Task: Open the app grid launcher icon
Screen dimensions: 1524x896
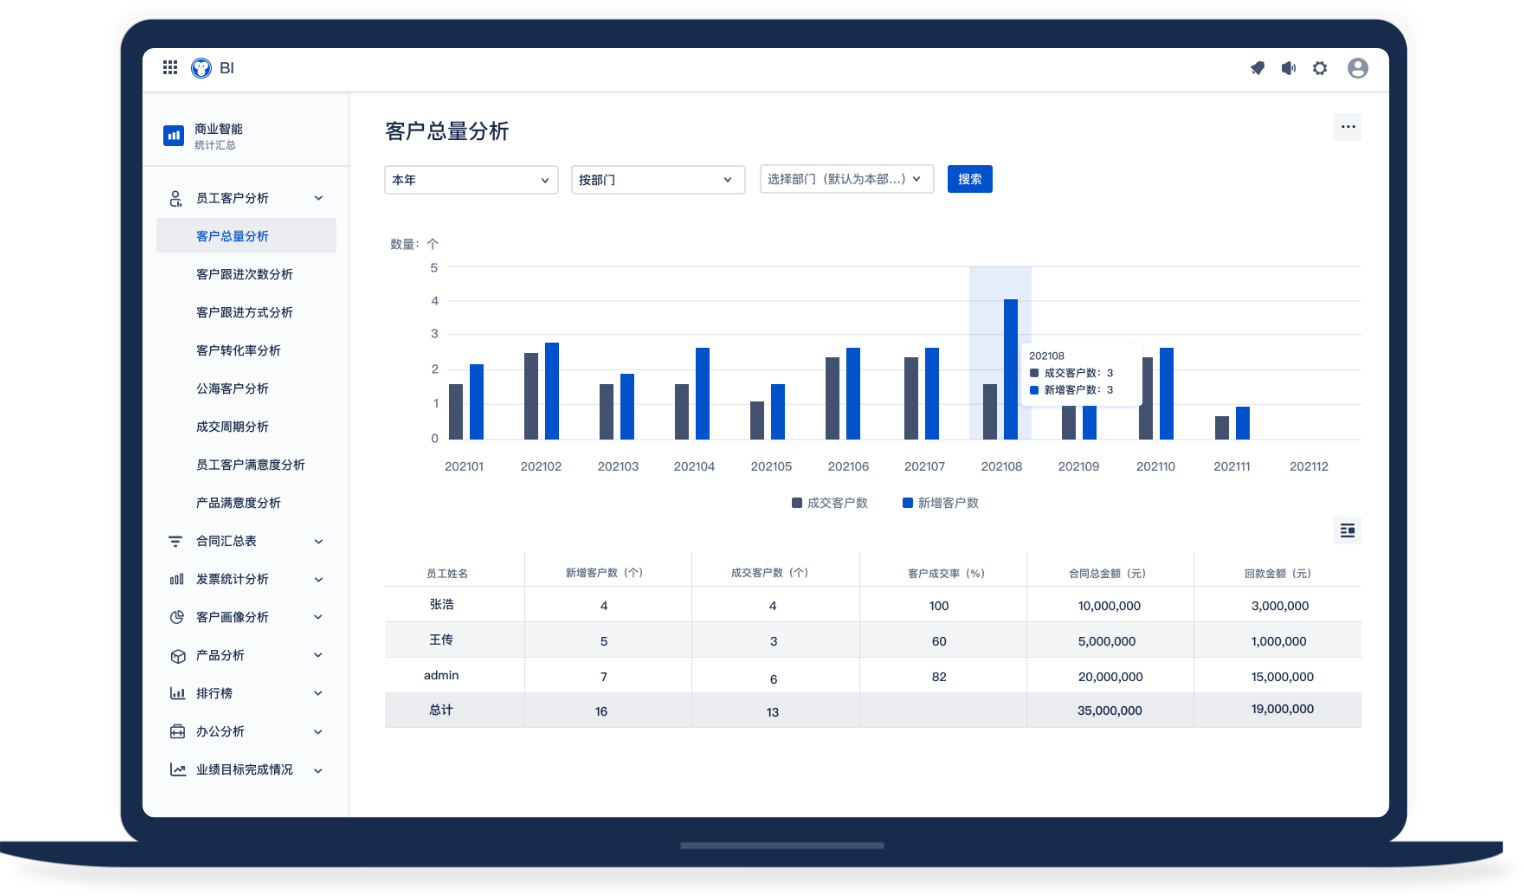Action: [x=170, y=68]
